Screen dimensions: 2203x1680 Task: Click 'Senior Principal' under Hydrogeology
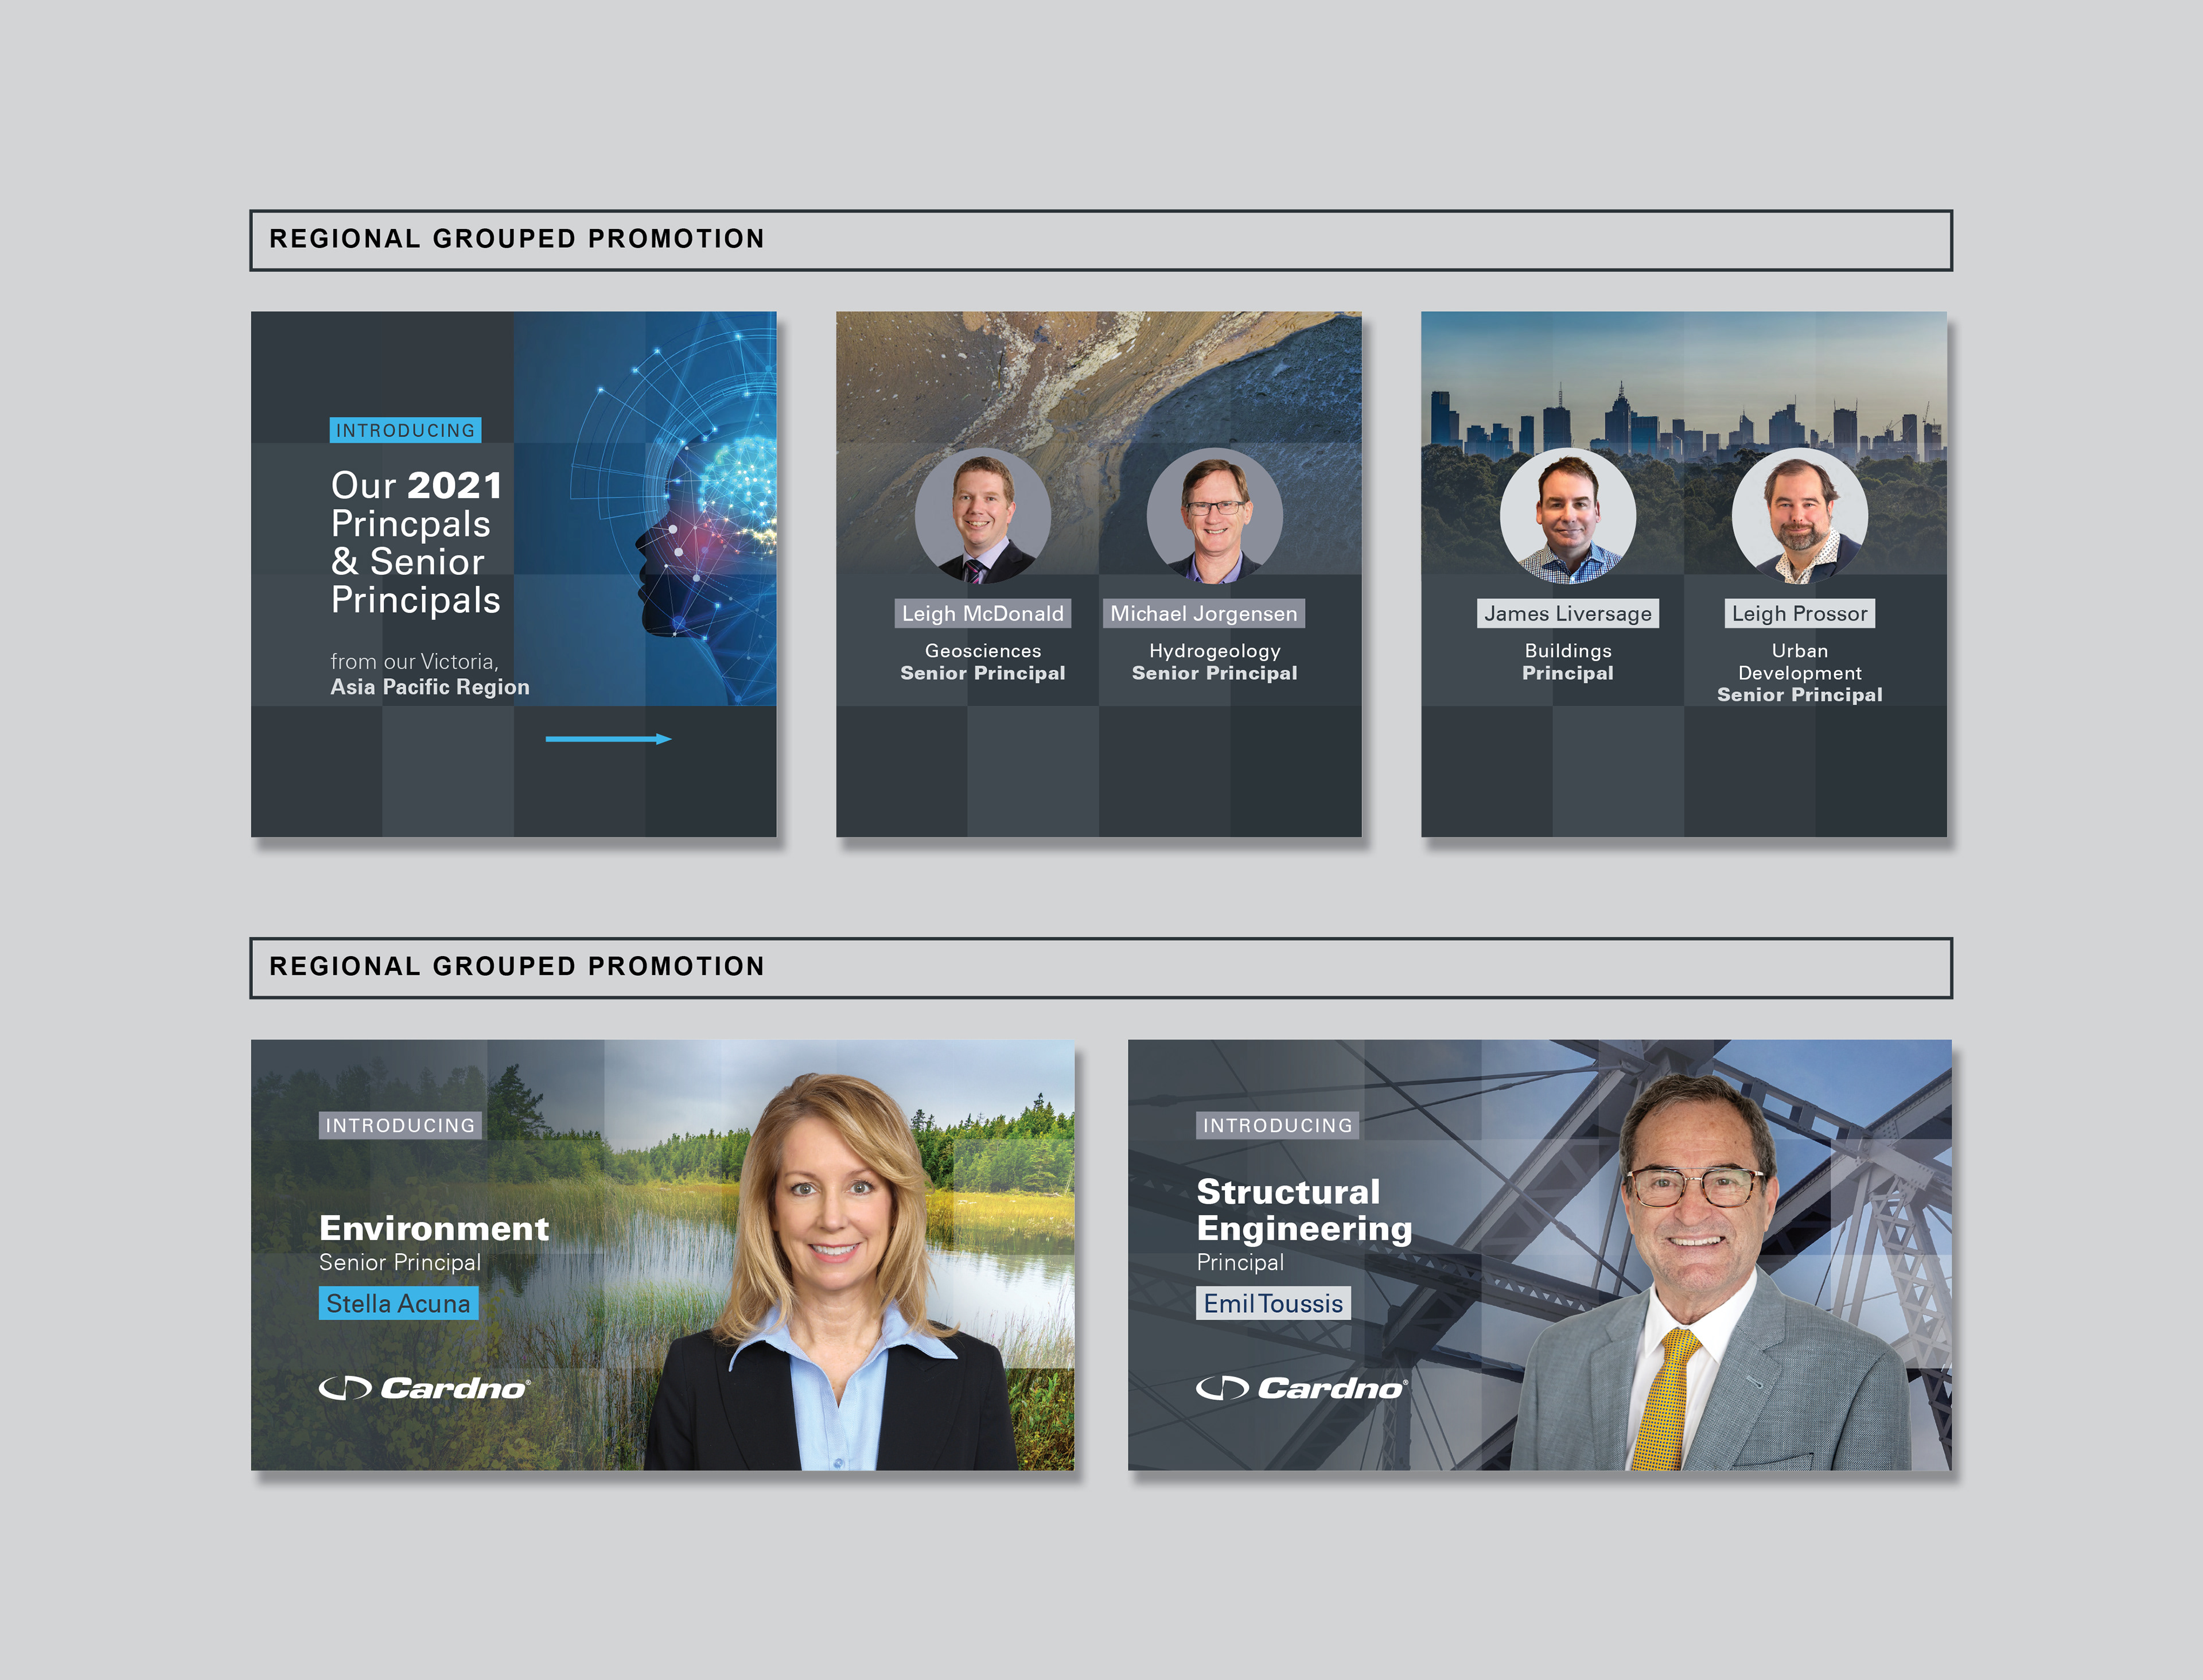click(x=1214, y=673)
